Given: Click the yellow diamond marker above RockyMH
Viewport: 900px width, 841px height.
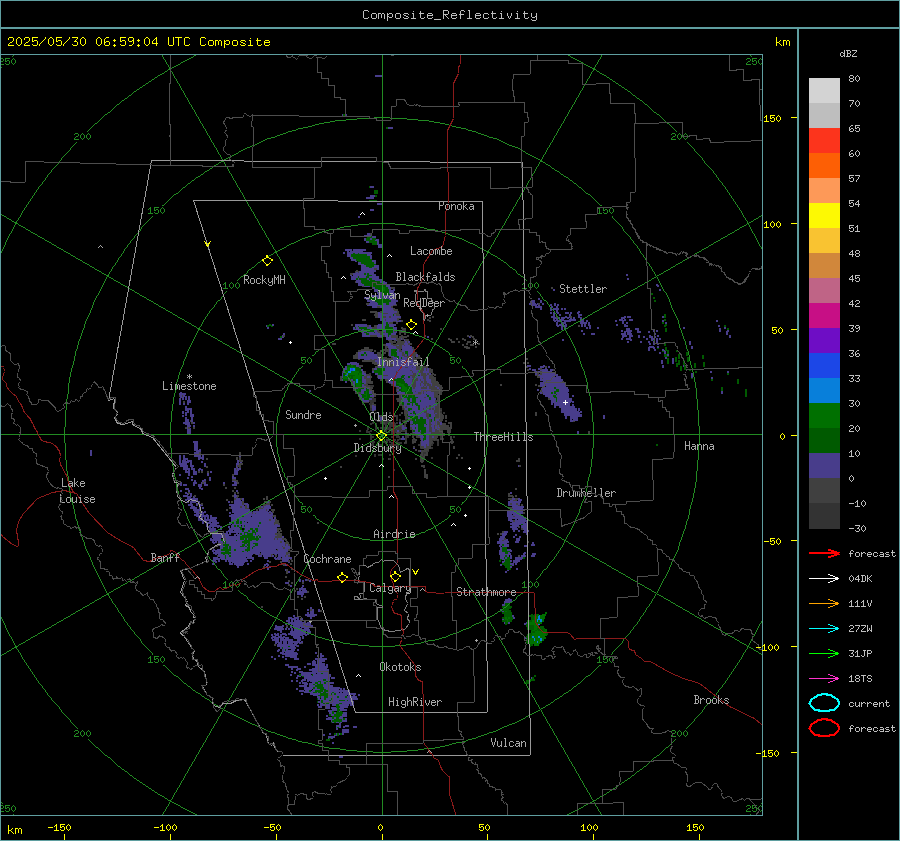Looking at the screenshot, I should coord(267,261).
